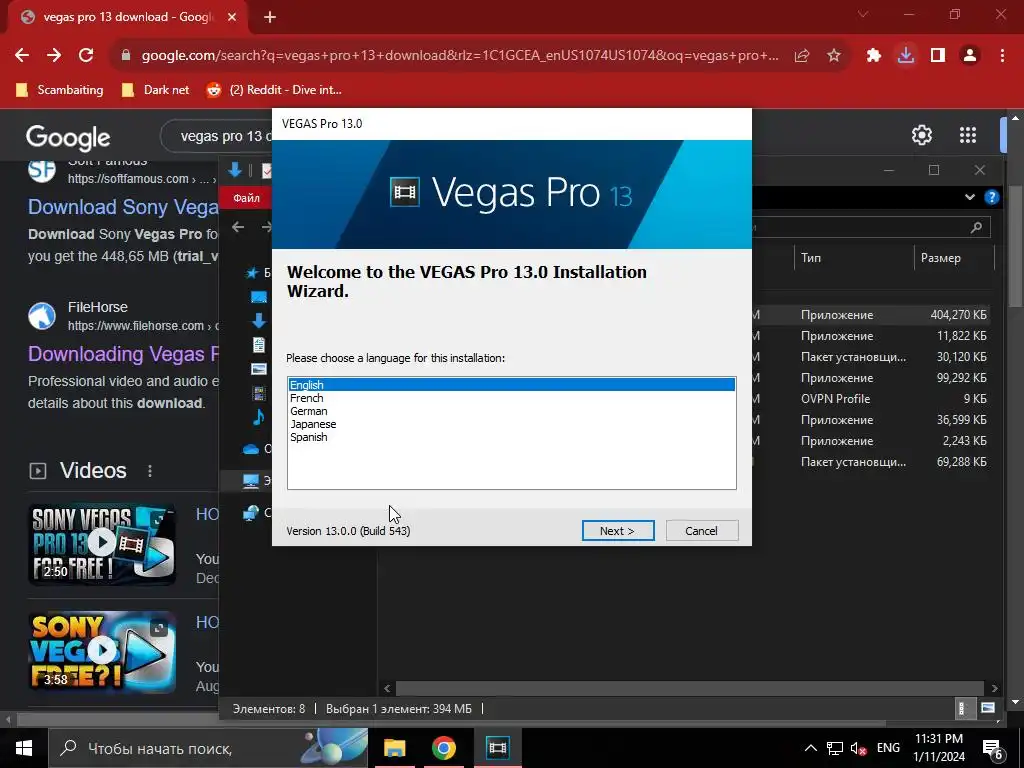Viewport: 1024px width, 768px height.
Task: Select the 2,243 КБ application row
Action: pos(871,441)
